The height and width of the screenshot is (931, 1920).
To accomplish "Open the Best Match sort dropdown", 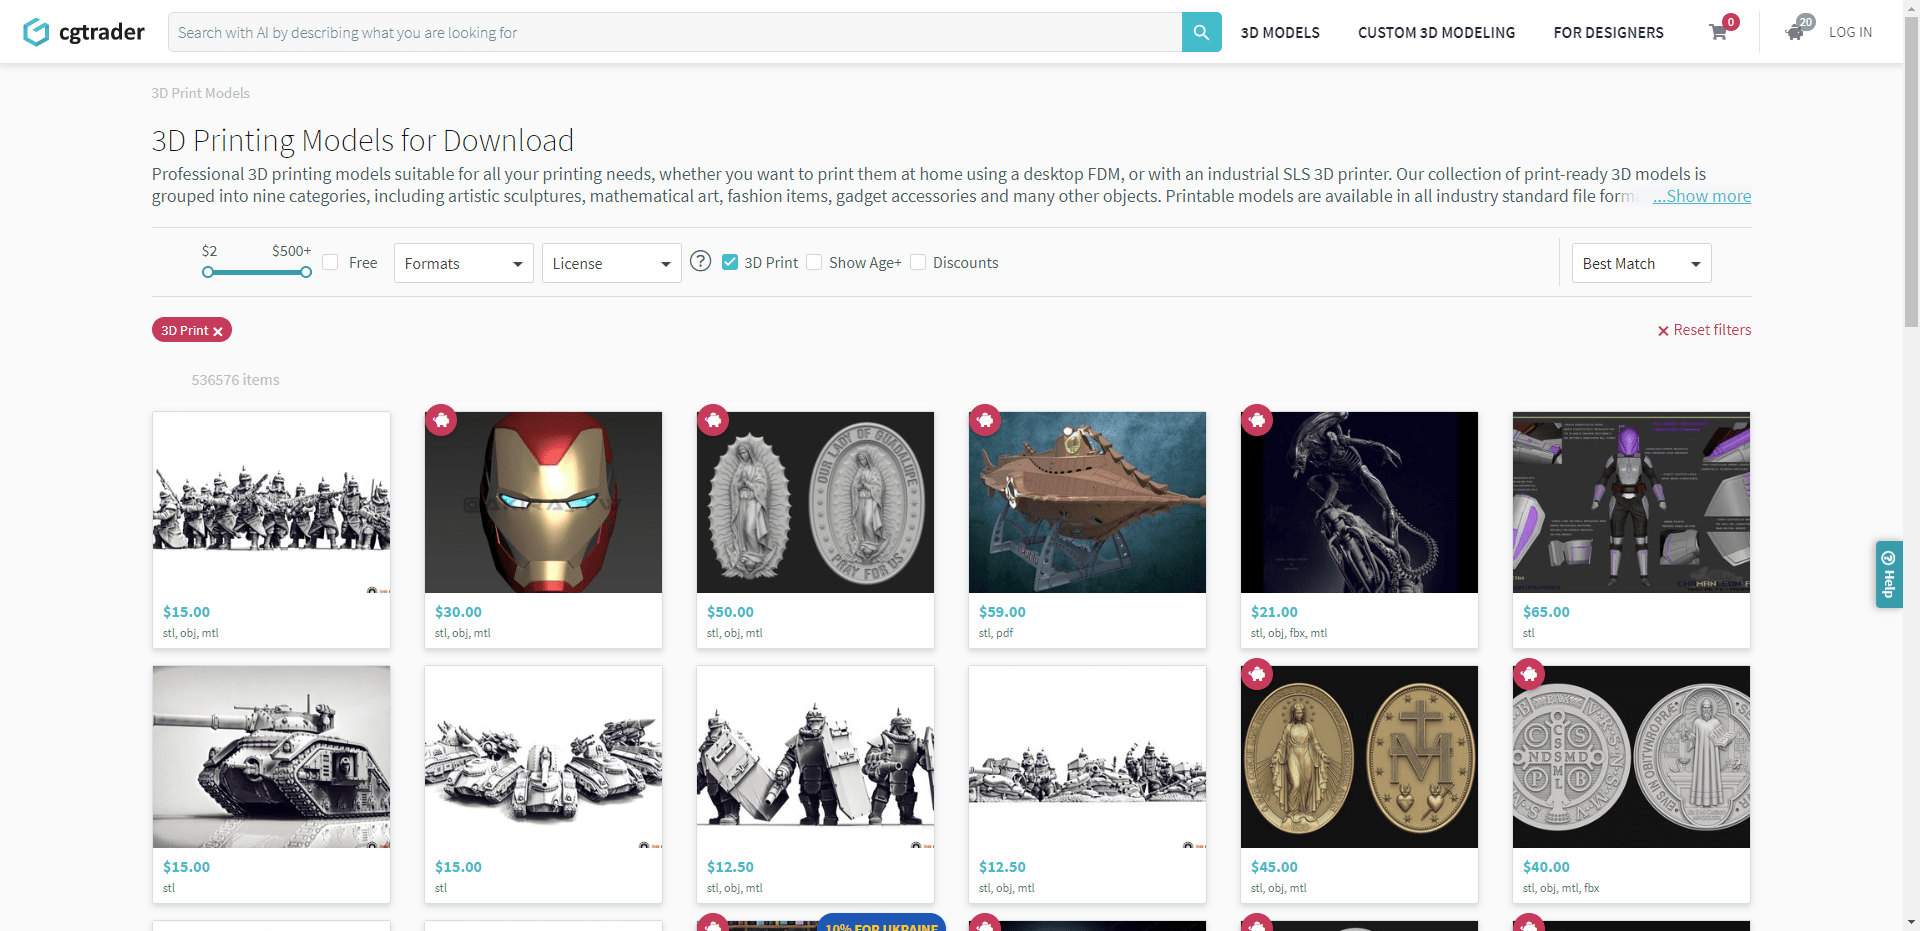I will (1642, 263).
